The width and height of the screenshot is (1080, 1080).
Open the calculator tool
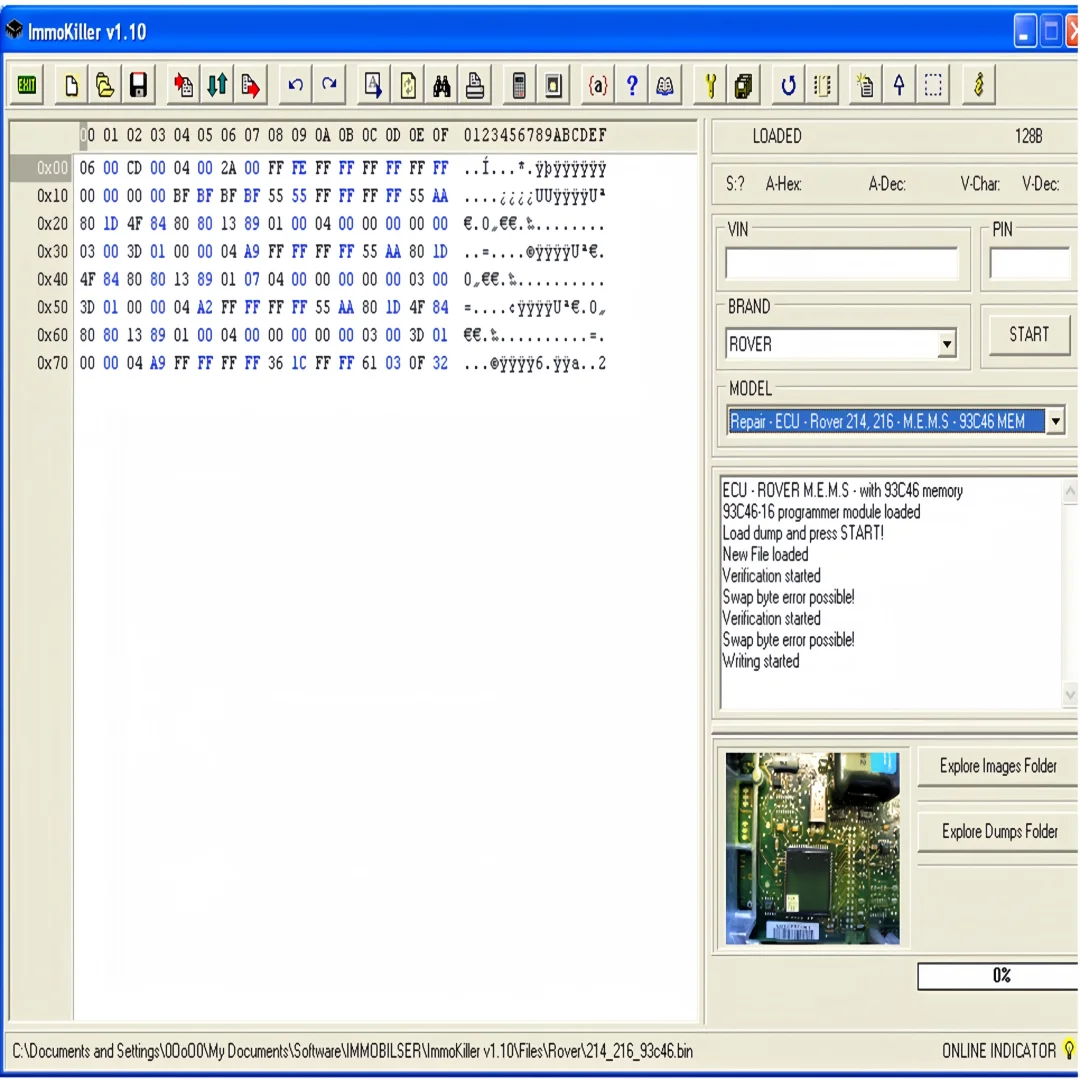(519, 85)
